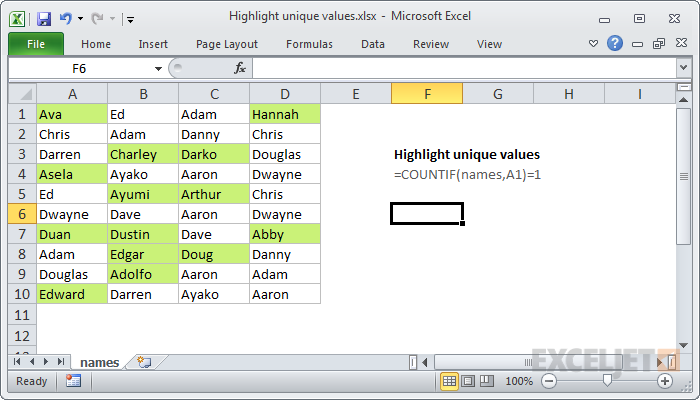
Task: Open the Formulas tab
Action: click(x=309, y=44)
